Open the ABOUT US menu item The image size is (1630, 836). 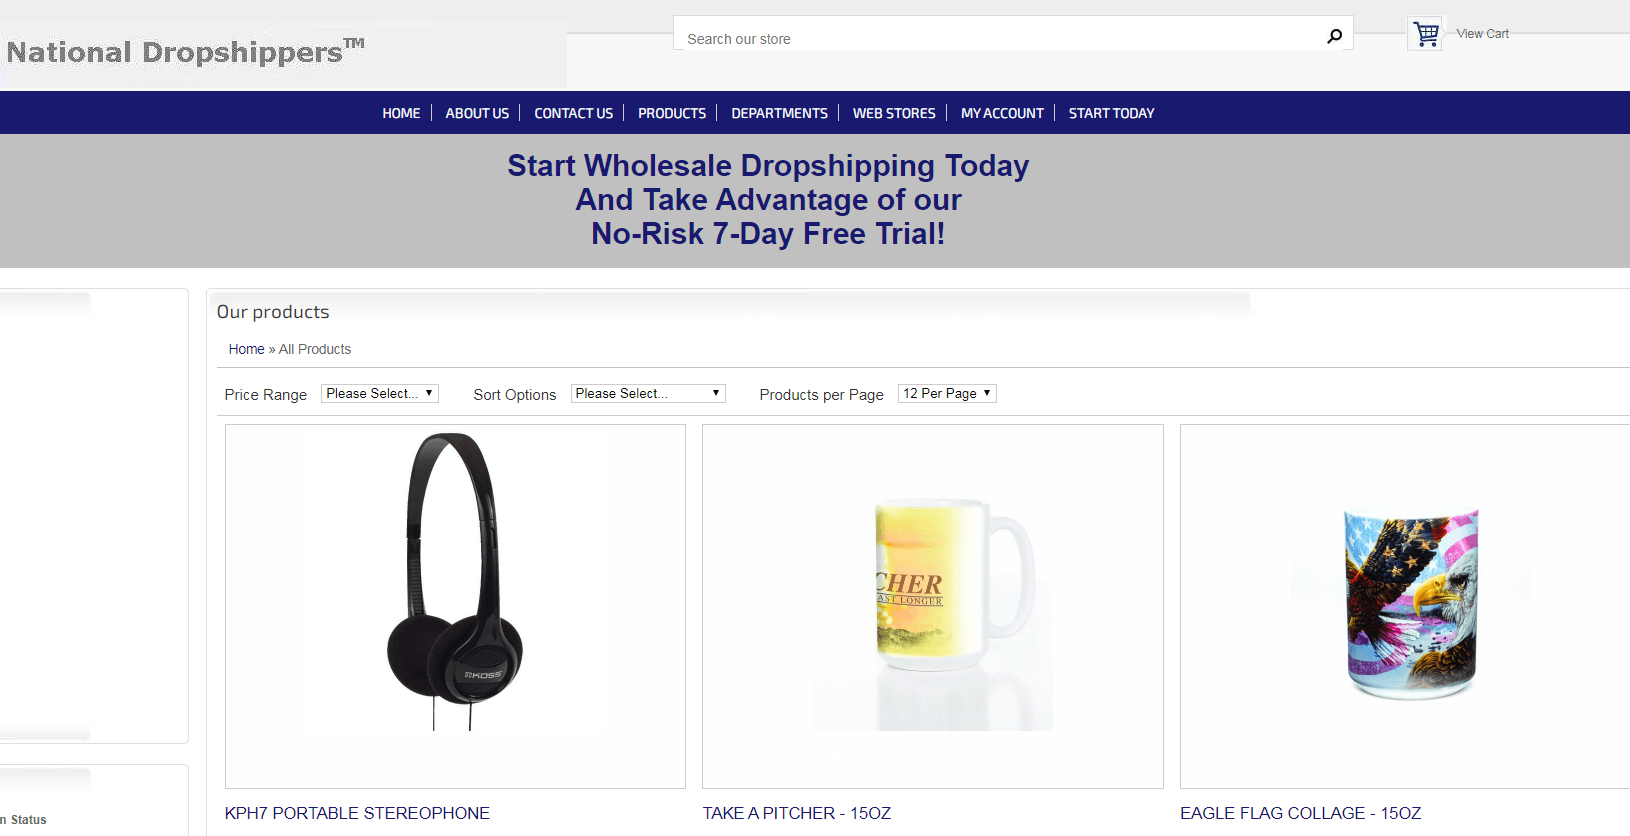click(477, 113)
